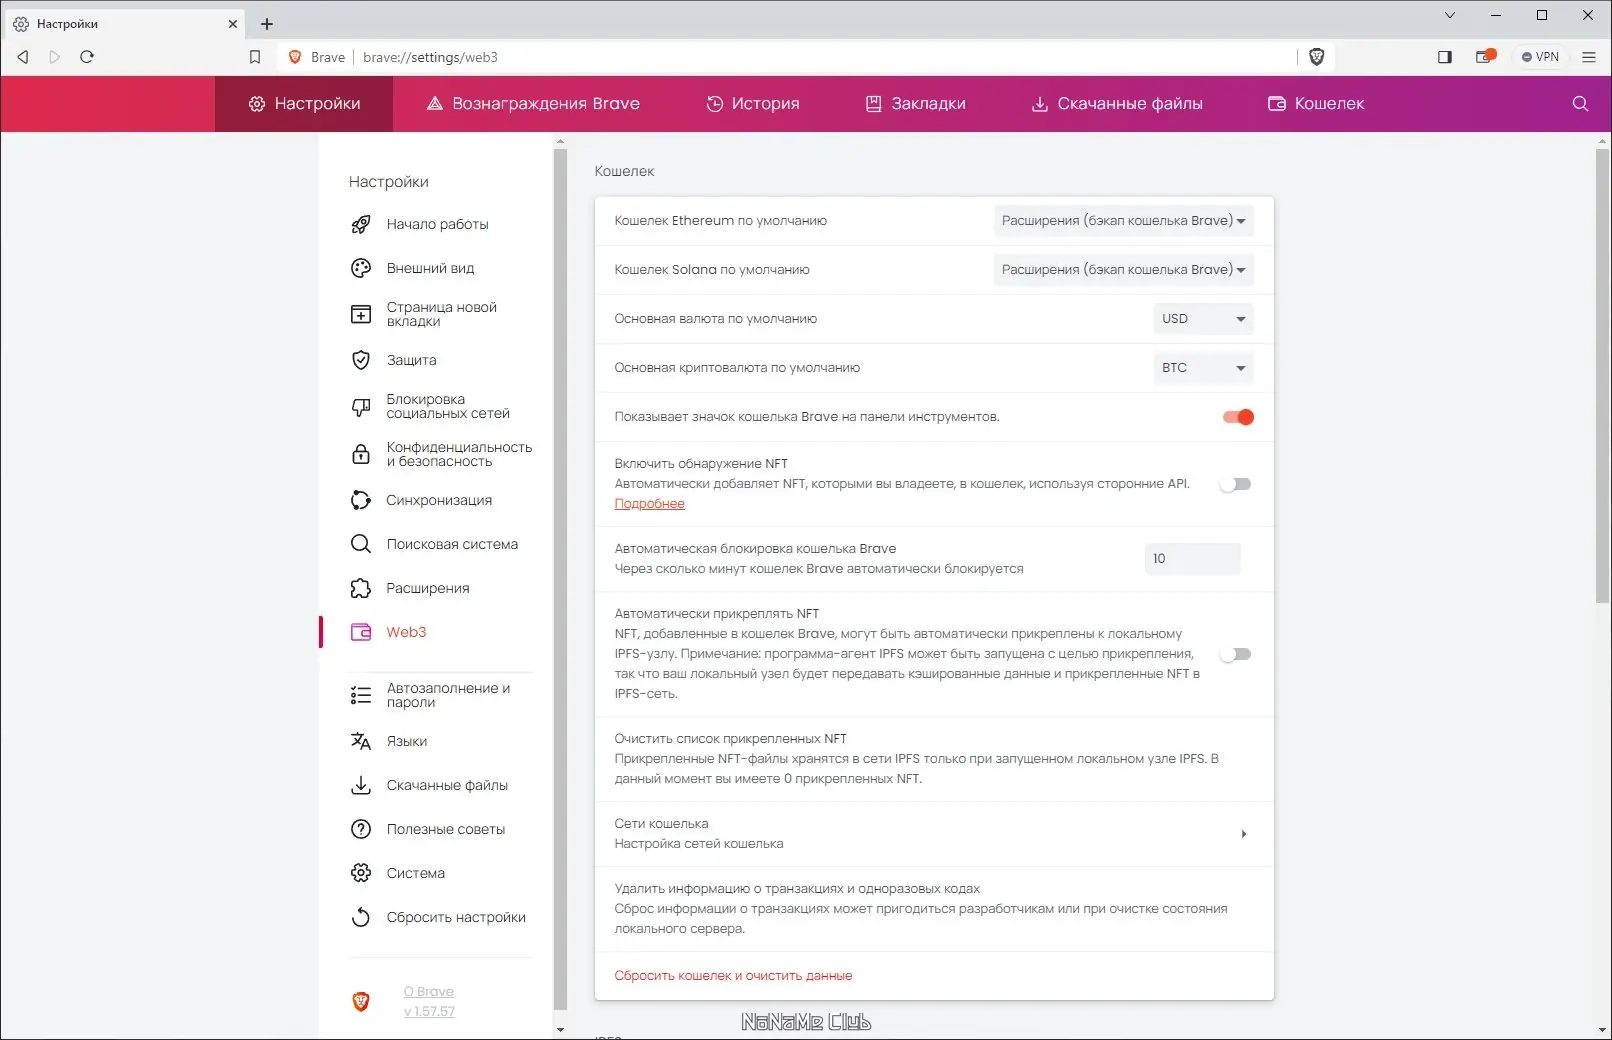Open the Кошелек Ethereum по умолчанию dropdown
Viewport: 1612px width, 1040px height.
pos(1123,221)
